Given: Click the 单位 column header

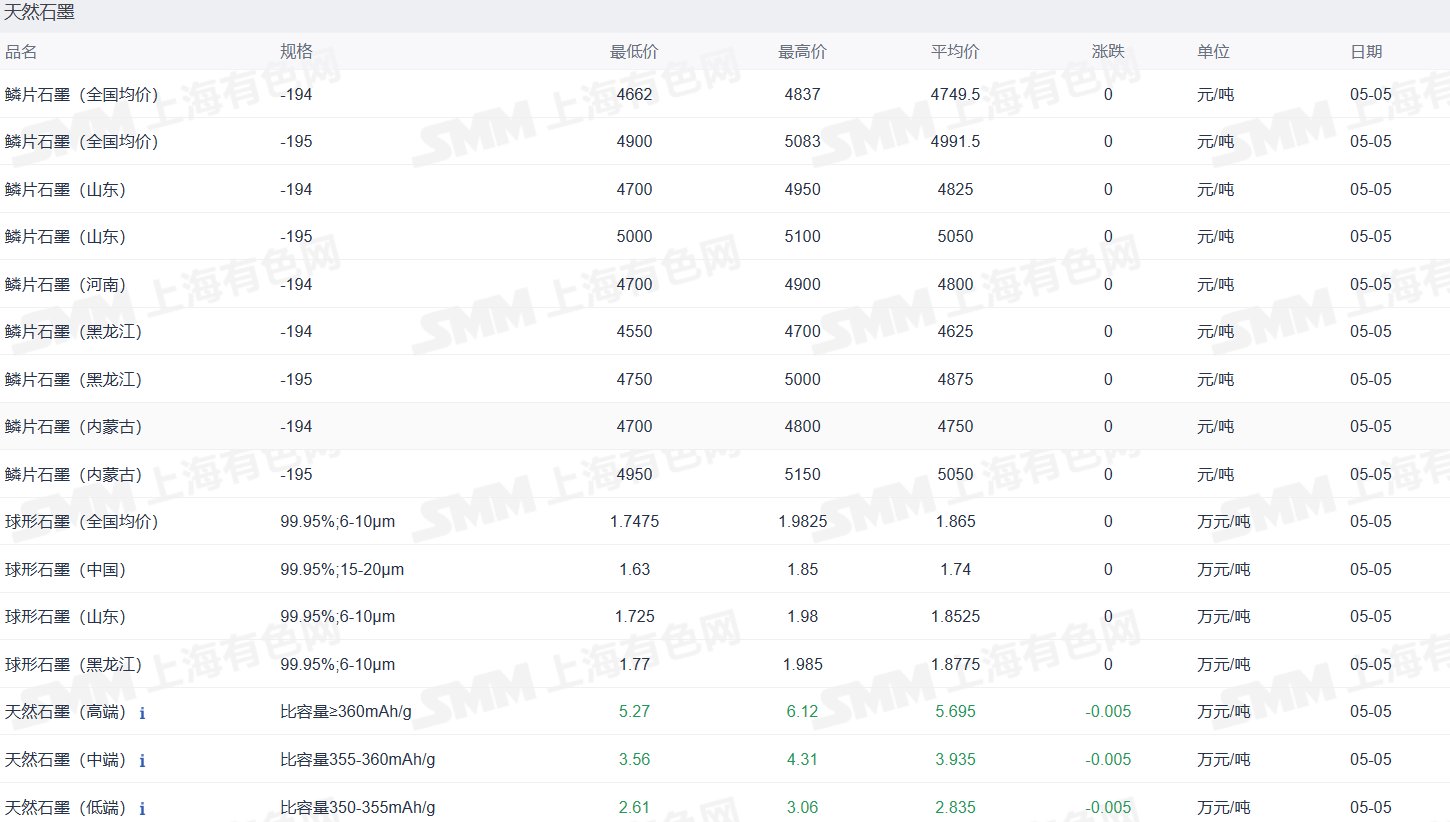Looking at the screenshot, I should click(x=1214, y=52).
